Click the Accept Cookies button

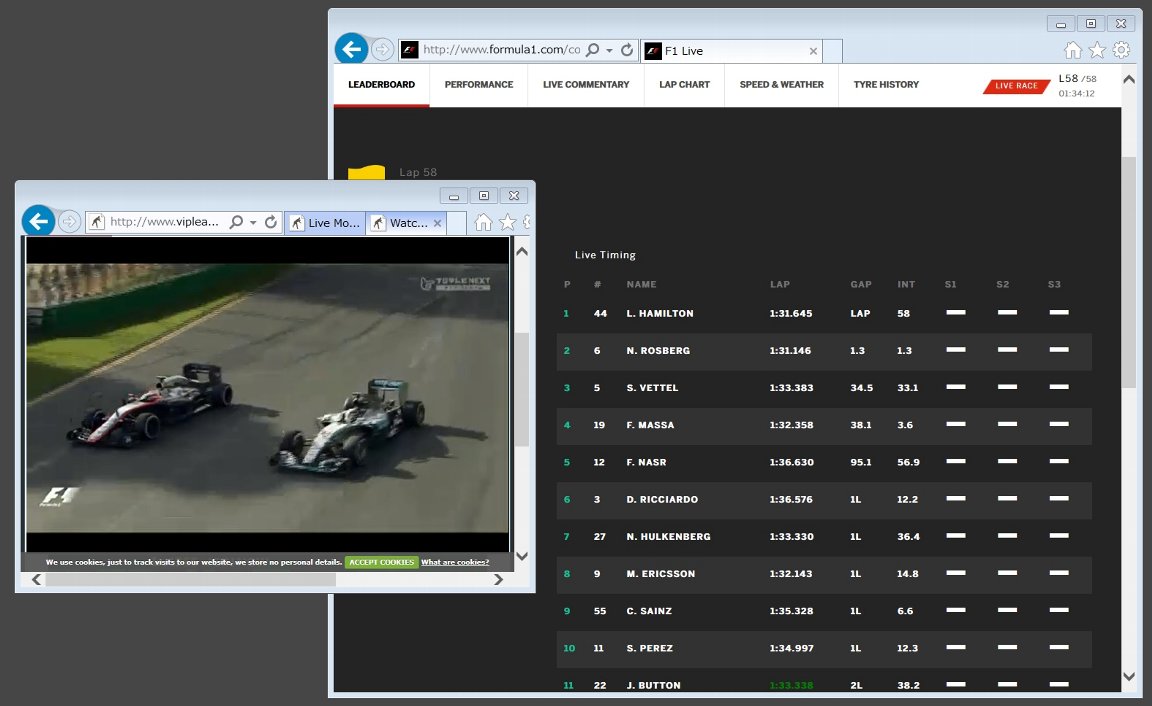coord(381,562)
